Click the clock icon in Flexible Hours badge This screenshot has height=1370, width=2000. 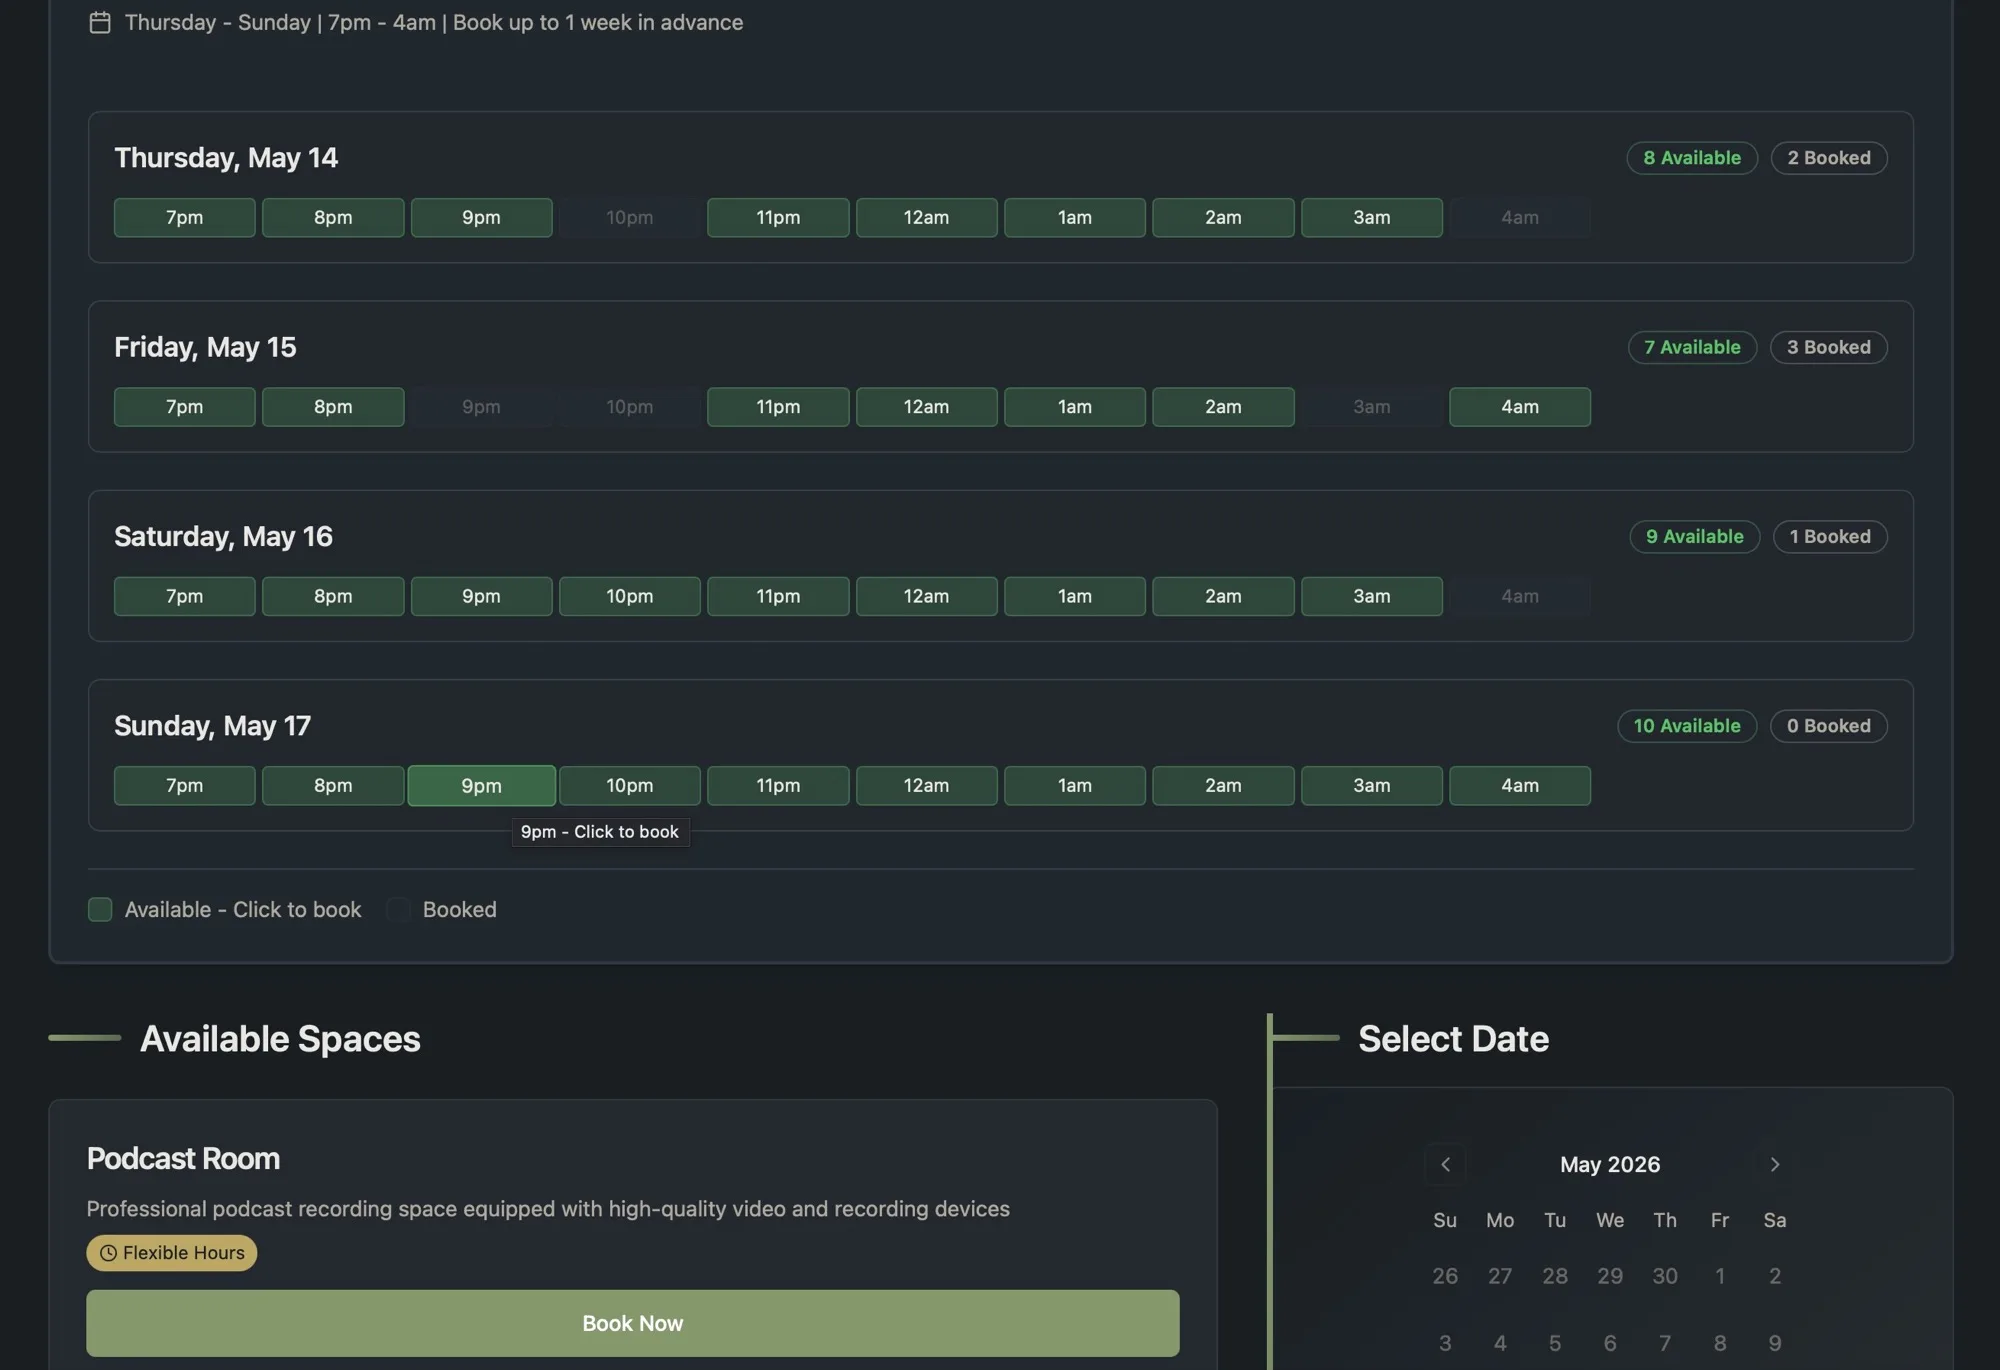click(x=108, y=1253)
